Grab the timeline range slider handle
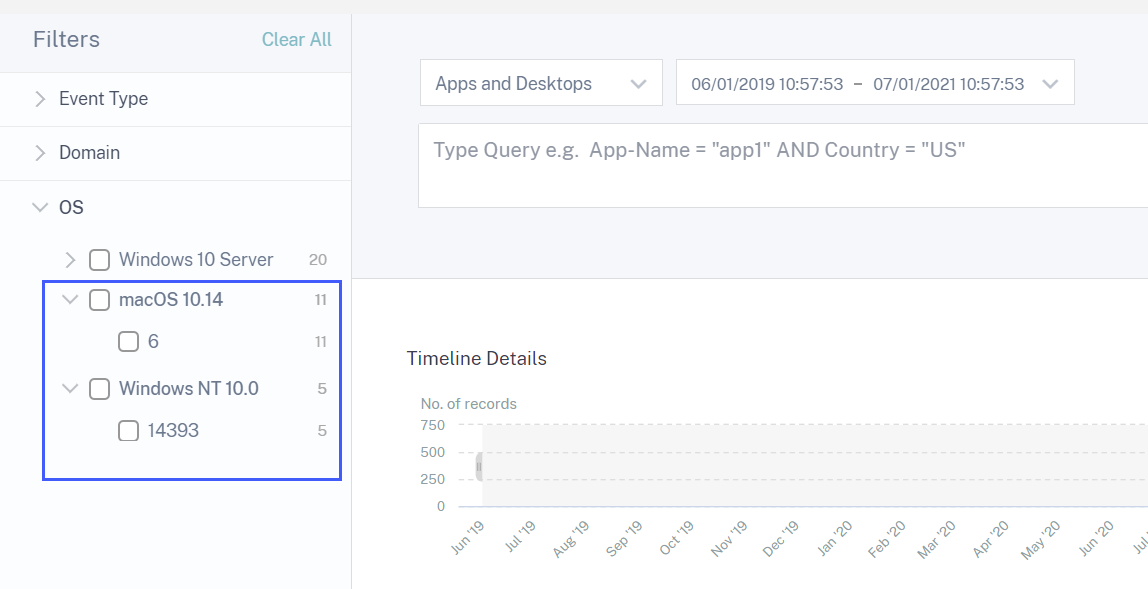Viewport: 1148px width, 589px height. pos(479,467)
